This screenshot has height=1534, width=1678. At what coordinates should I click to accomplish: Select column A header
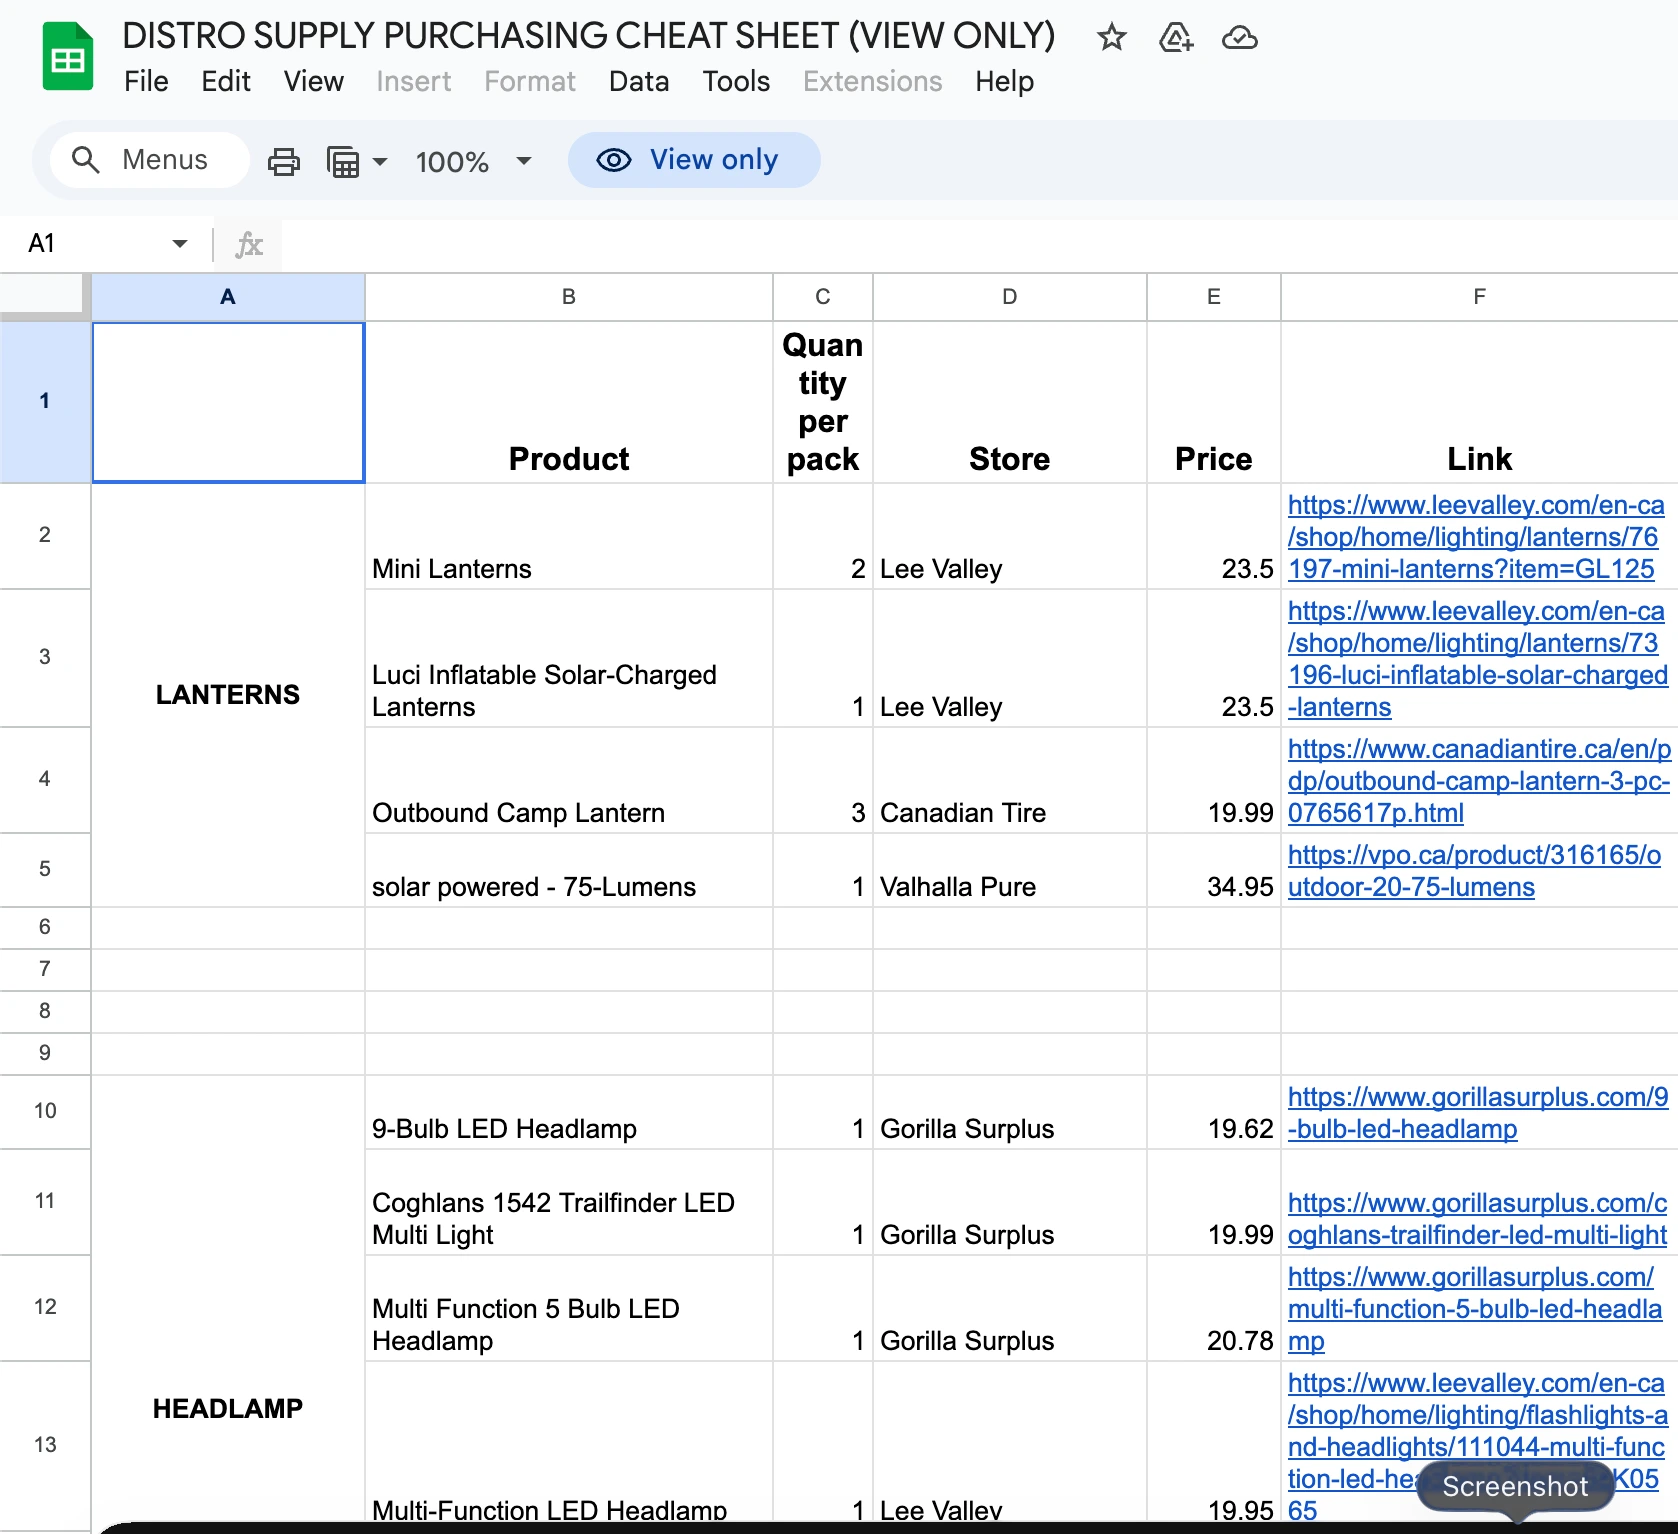pyautogui.click(x=228, y=297)
